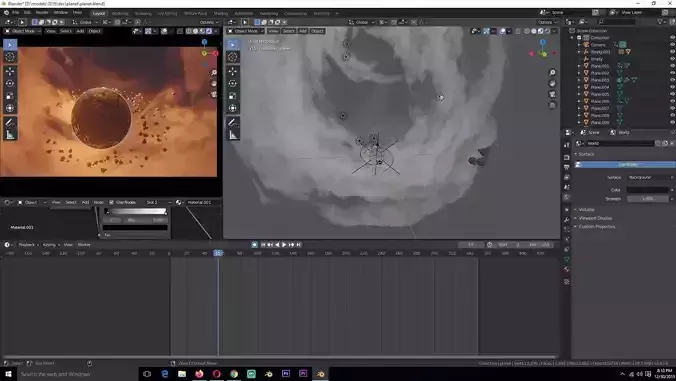The height and width of the screenshot is (381, 676).
Task: Select the Scale tool in right viewport
Action: click(x=233, y=96)
